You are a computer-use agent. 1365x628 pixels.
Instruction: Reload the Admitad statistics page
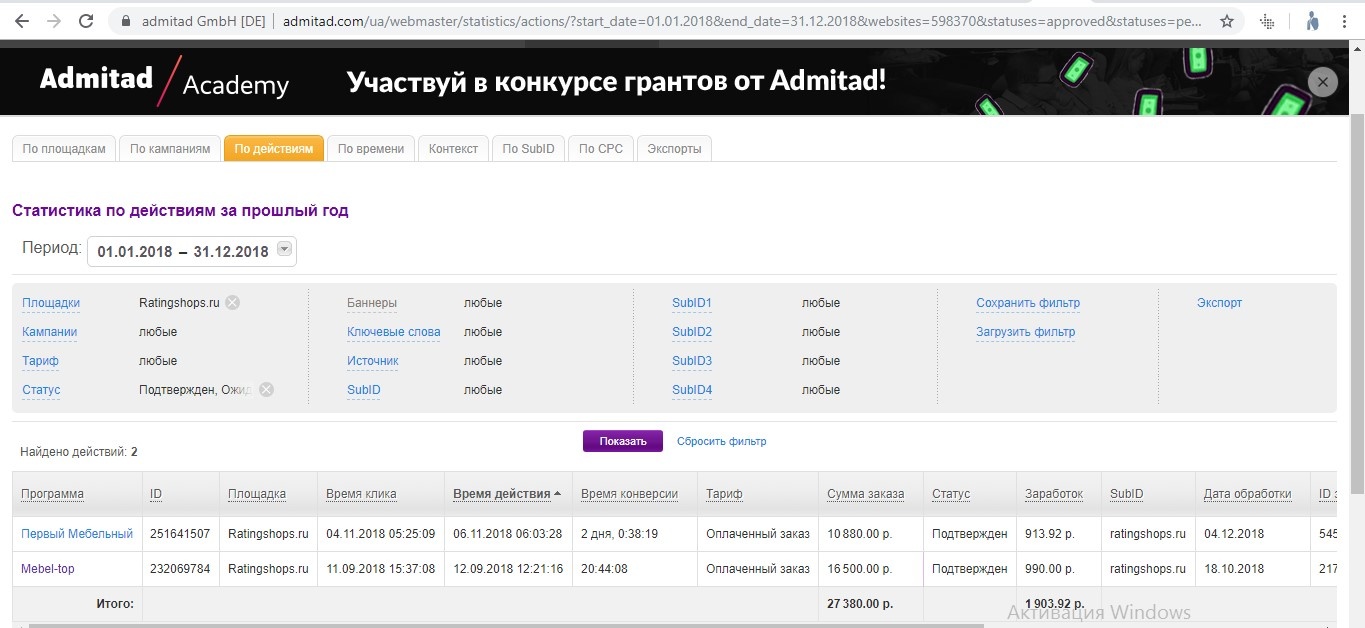(86, 20)
